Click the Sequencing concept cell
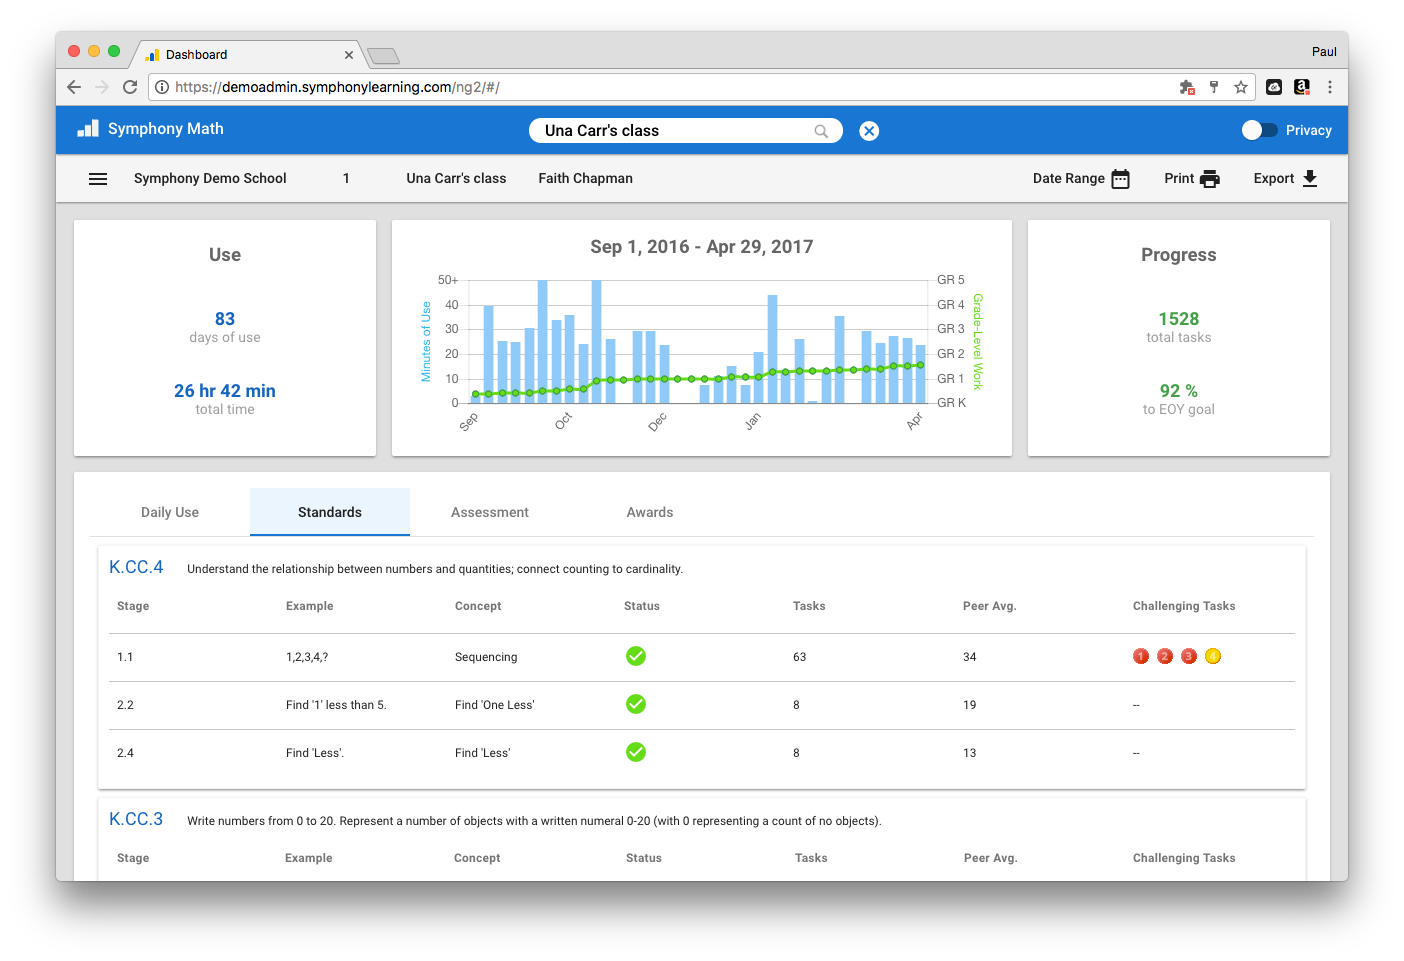1404x961 pixels. [486, 657]
